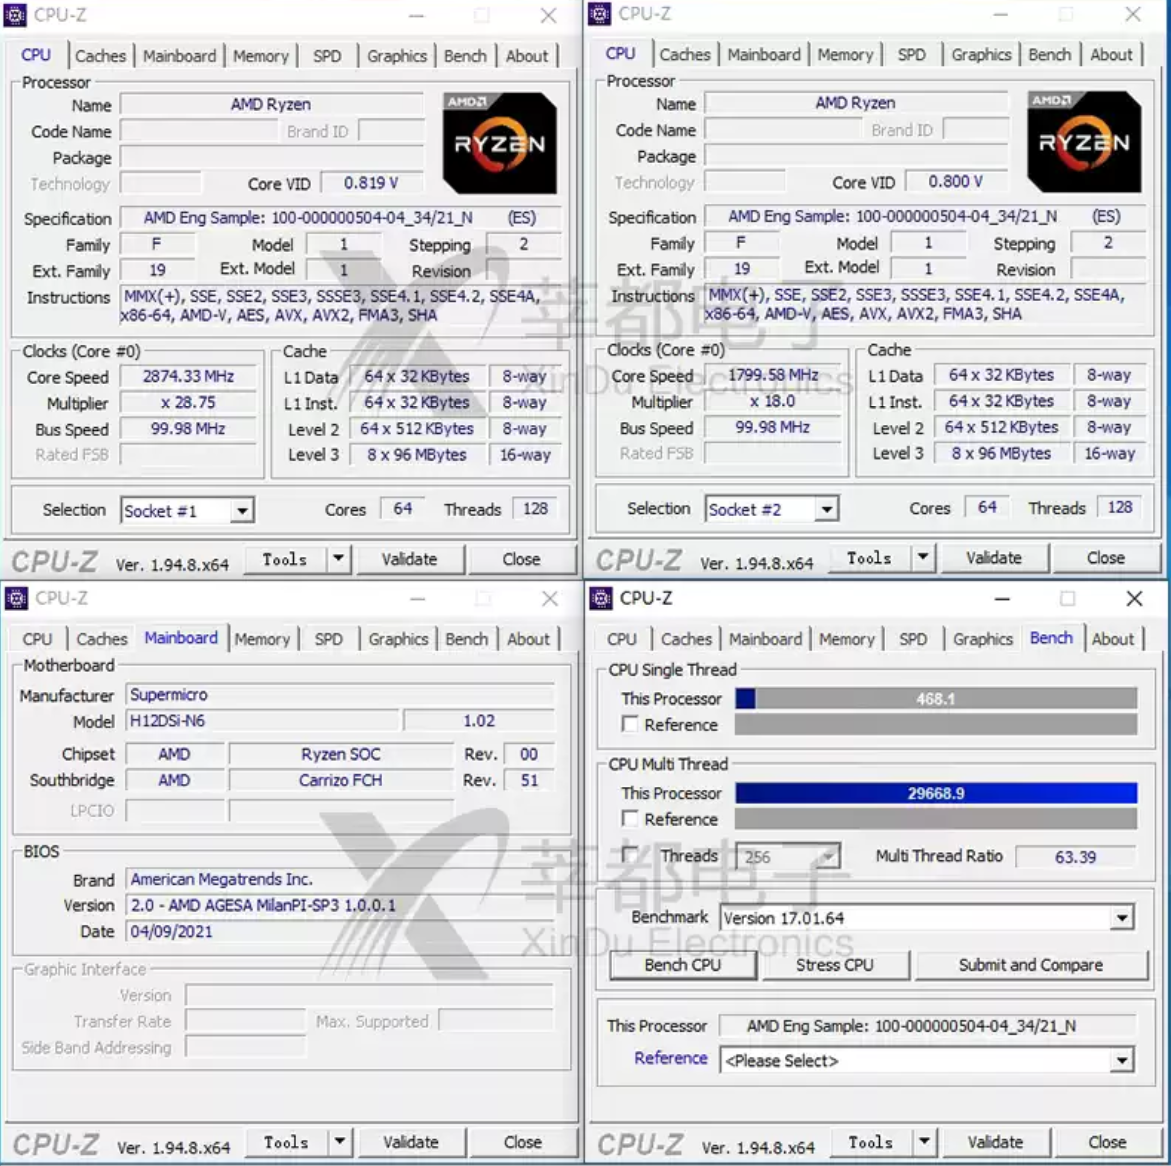The width and height of the screenshot is (1171, 1166).
Task: Enable single thread Reference checkbox
Action: [x=630, y=725]
